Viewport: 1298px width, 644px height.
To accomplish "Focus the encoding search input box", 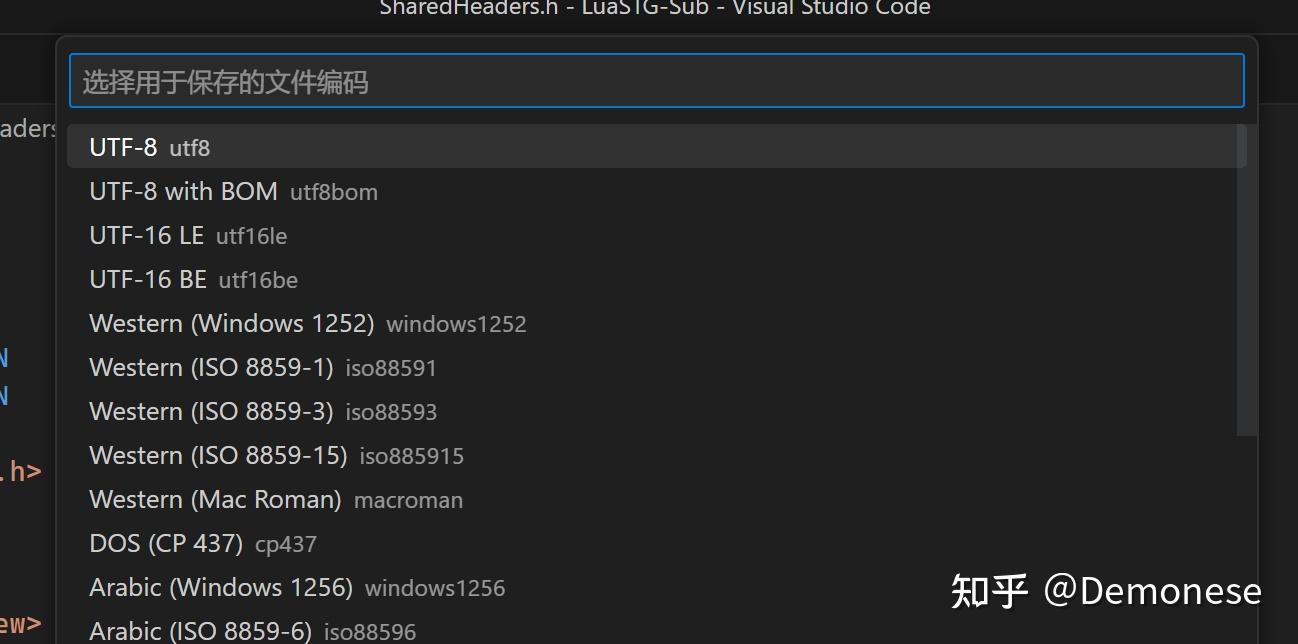I will coord(656,81).
